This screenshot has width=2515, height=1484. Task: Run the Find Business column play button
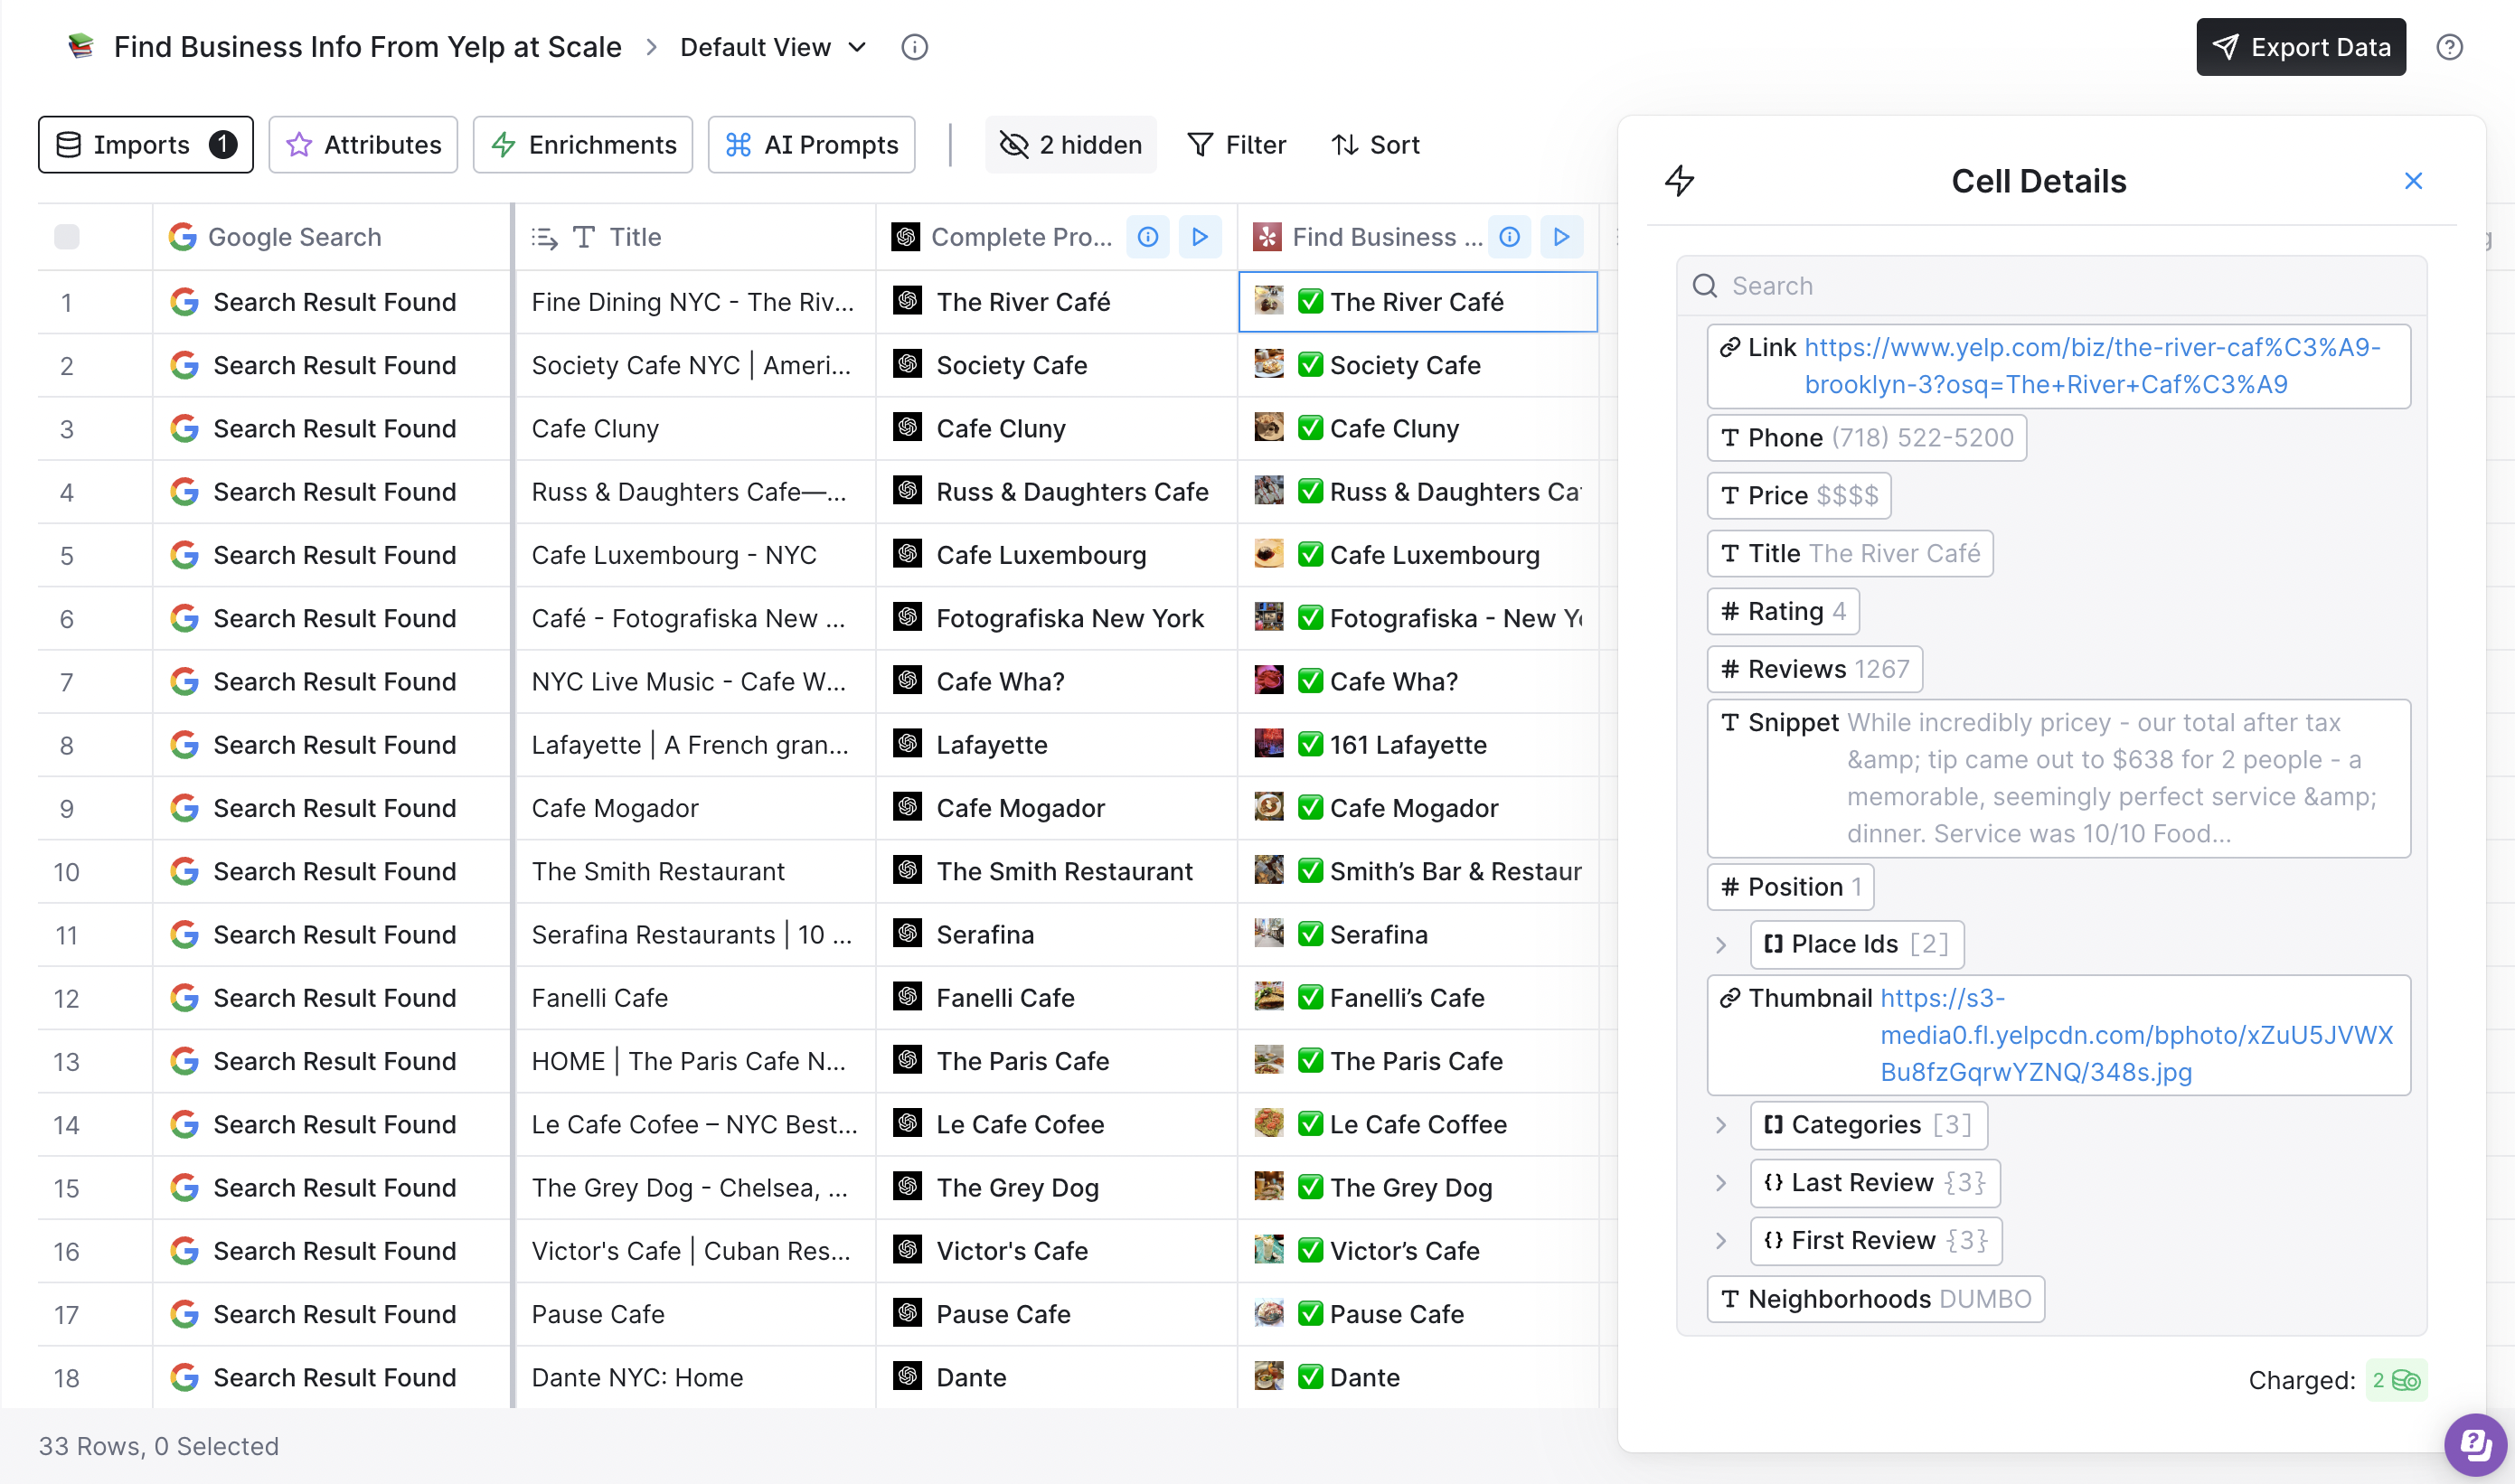click(1561, 237)
